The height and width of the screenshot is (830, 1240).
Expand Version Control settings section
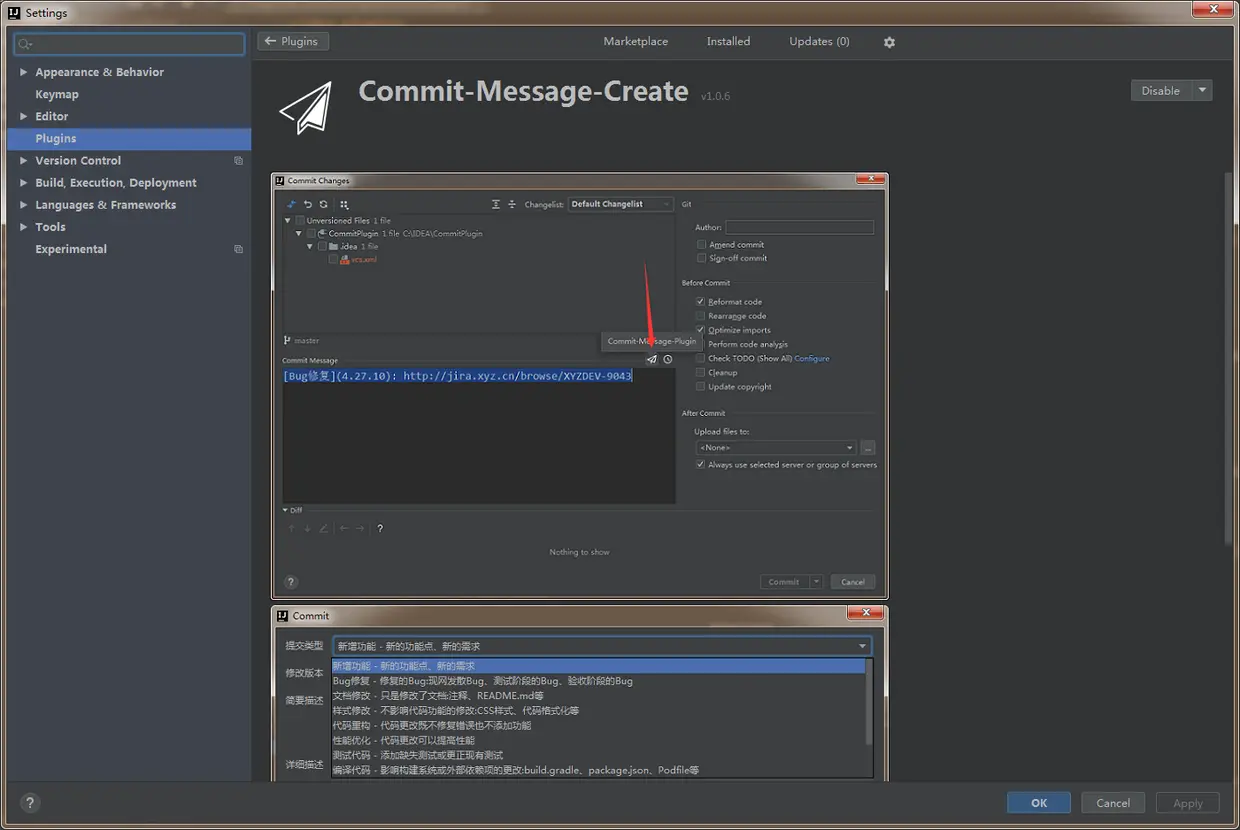pyautogui.click(x=24, y=160)
